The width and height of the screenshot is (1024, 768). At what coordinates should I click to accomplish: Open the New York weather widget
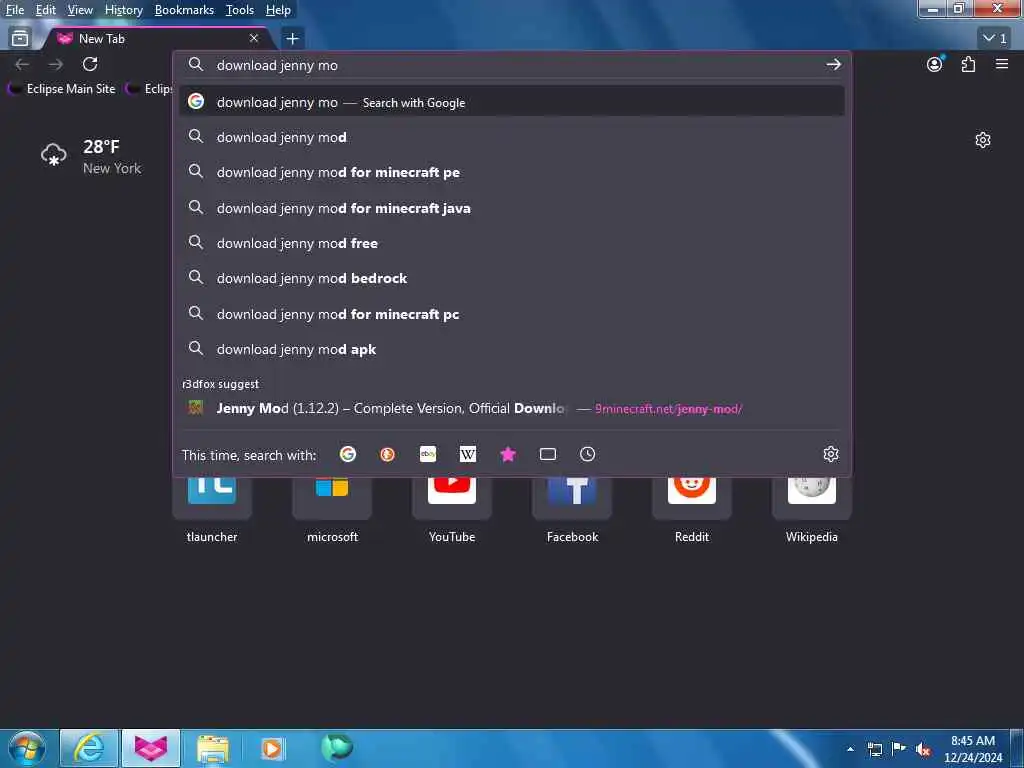(x=91, y=156)
